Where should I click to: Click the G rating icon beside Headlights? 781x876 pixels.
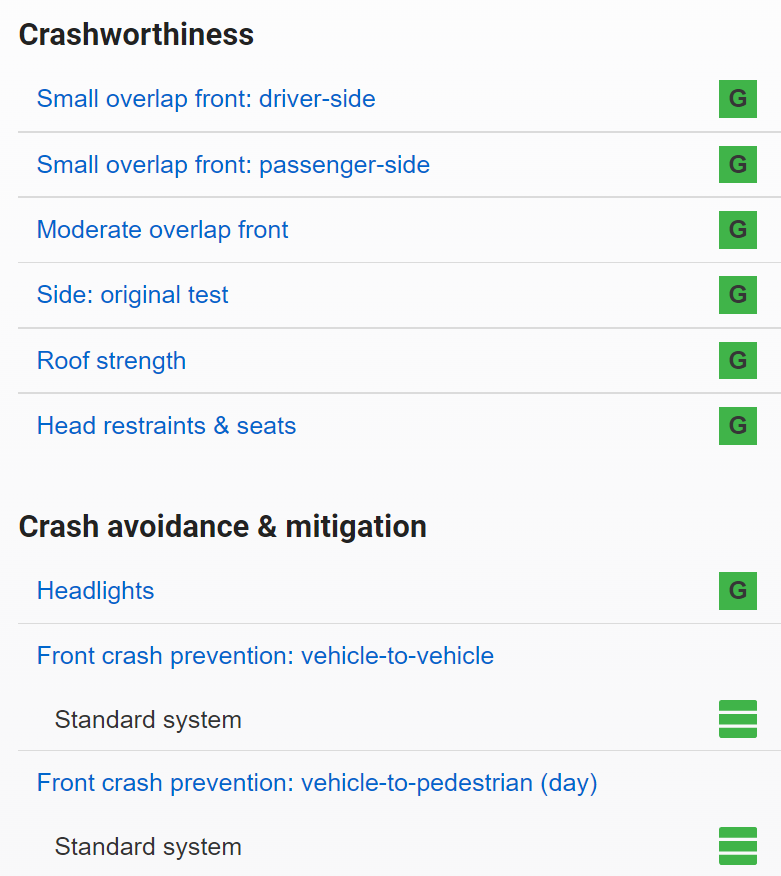pos(738,591)
